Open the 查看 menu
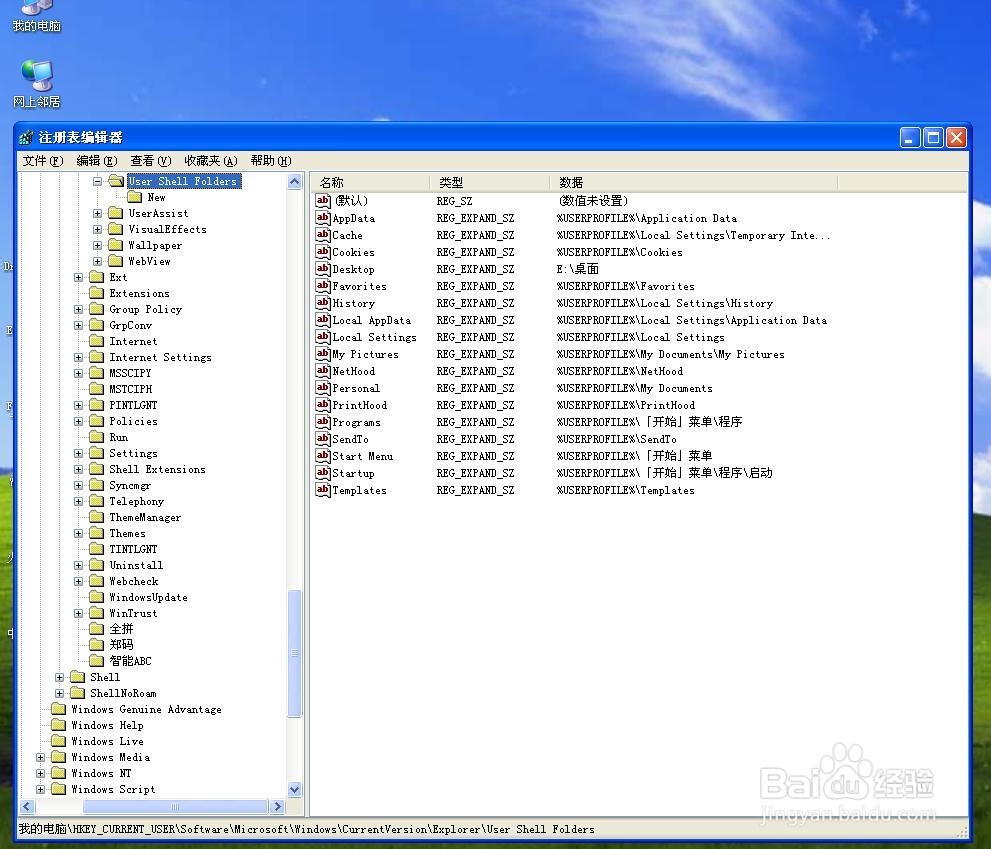This screenshot has height=849, width=991. (x=150, y=161)
